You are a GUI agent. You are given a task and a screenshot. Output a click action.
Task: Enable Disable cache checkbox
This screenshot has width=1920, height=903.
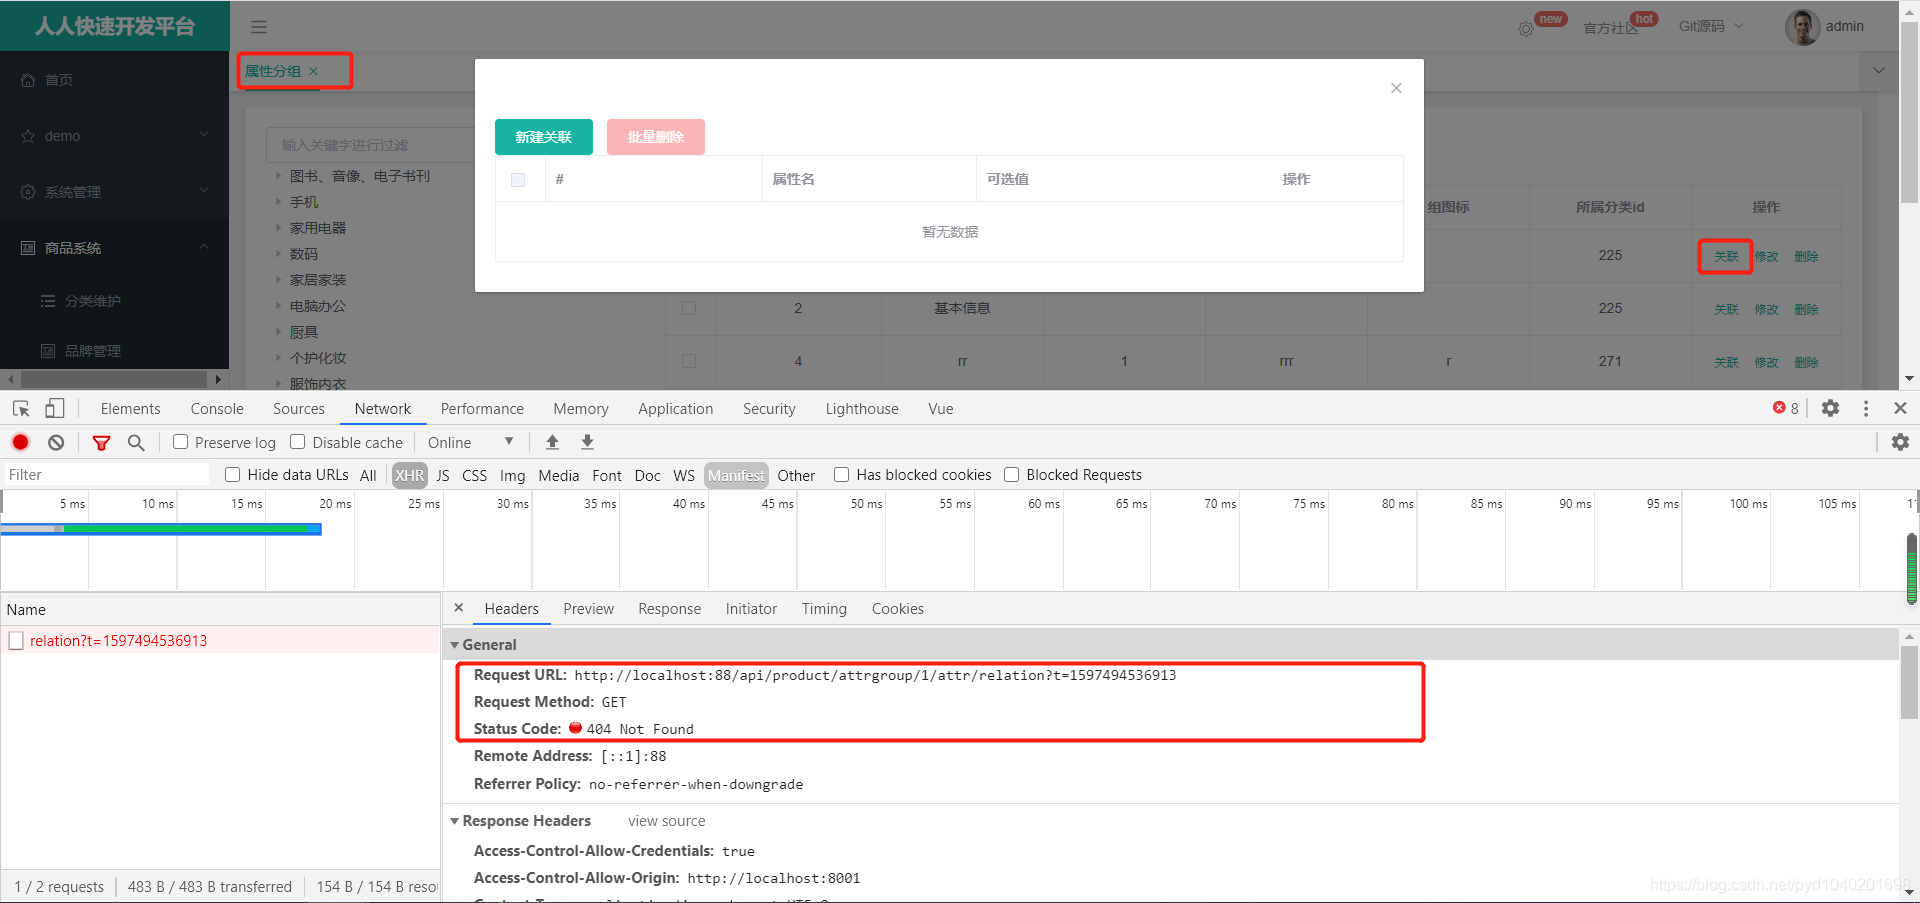coord(298,442)
